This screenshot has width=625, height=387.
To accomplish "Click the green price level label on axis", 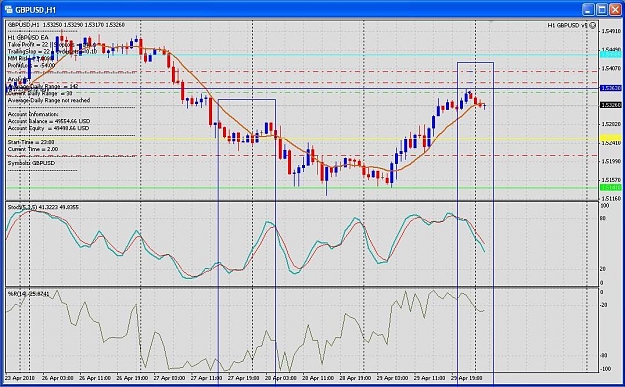I will [x=611, y=187].
